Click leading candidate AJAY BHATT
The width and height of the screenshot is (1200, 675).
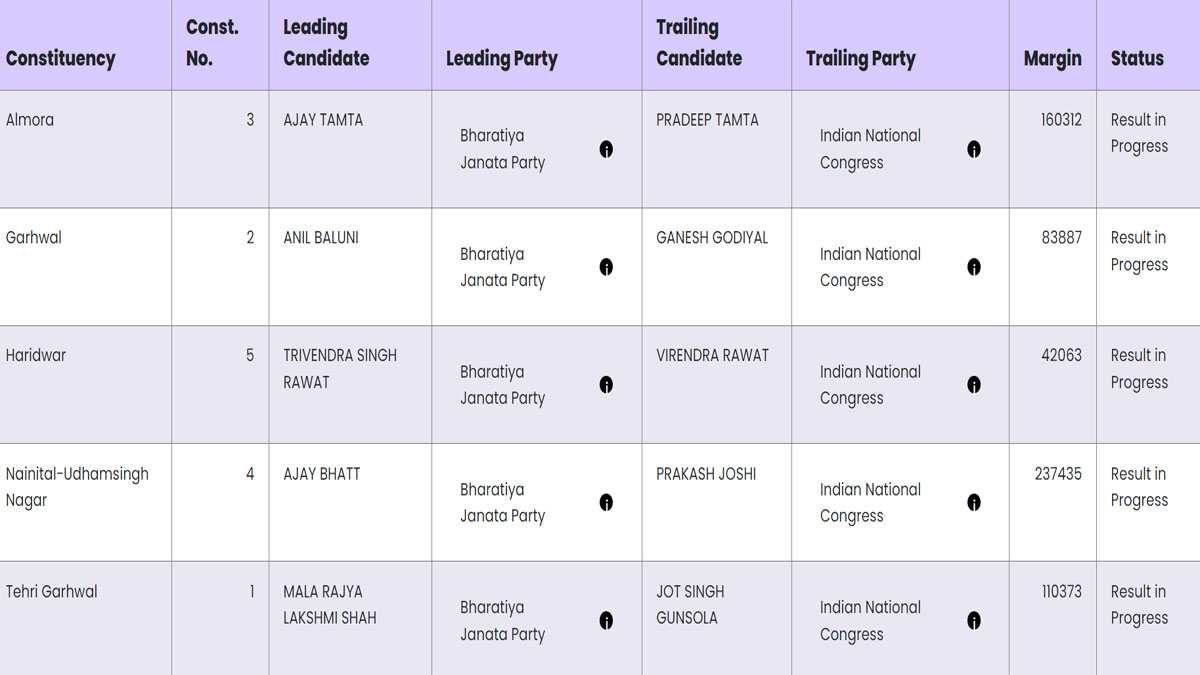coord(321,473)
